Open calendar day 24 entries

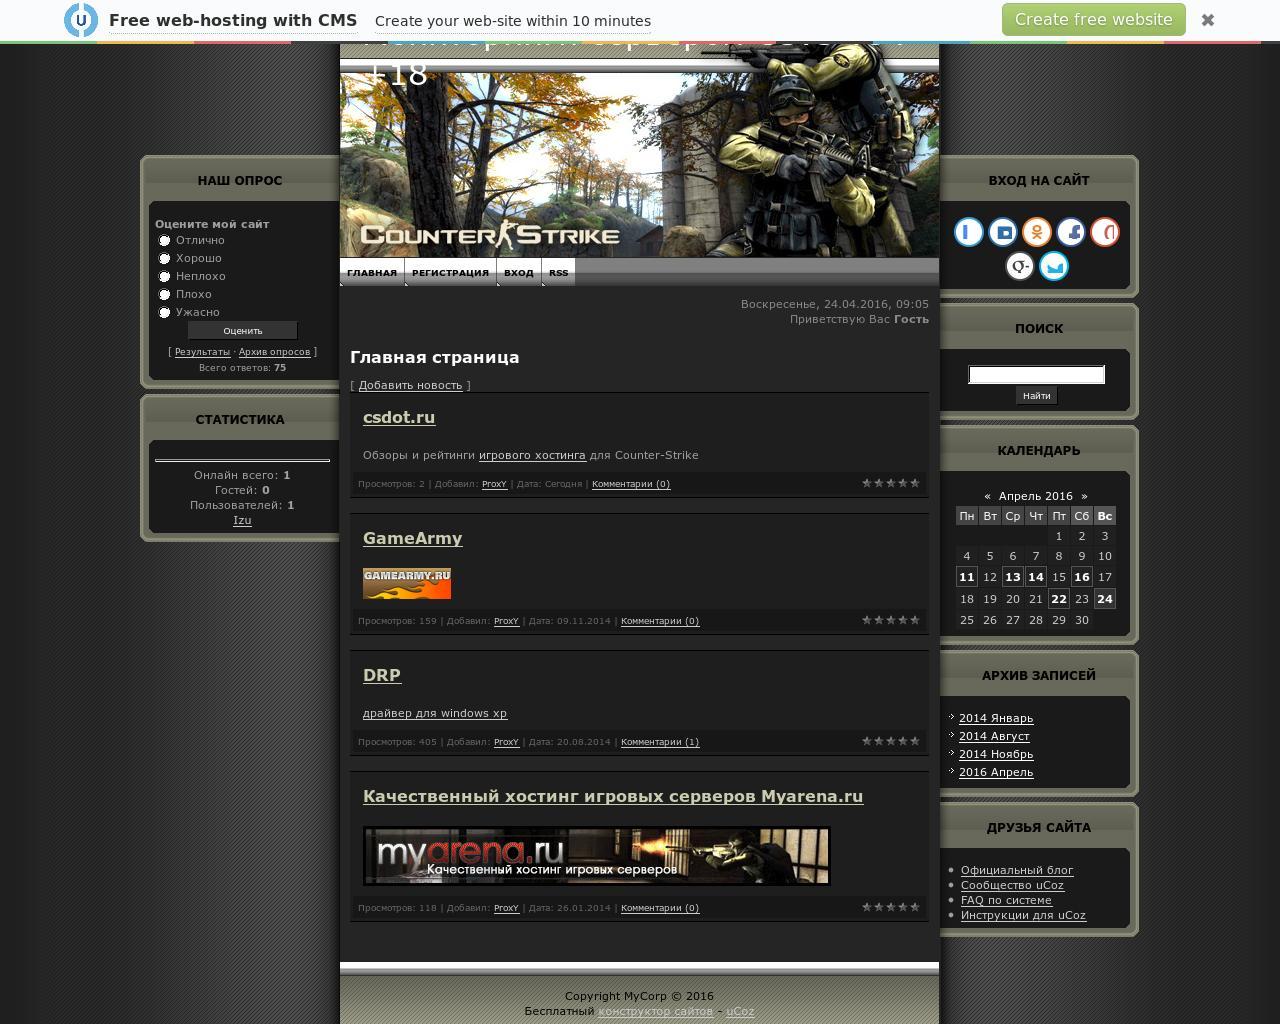(x=1105, y=599)
